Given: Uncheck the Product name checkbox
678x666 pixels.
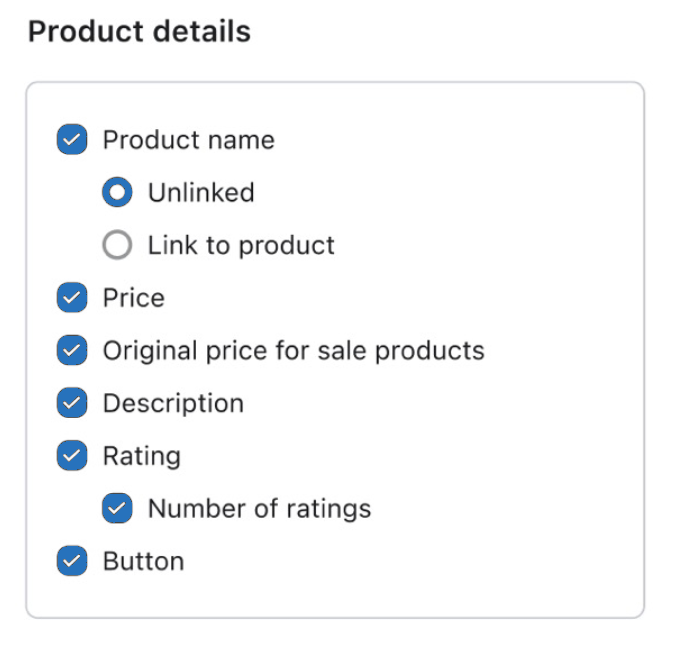Looking at the screenshot, I should pos(71,140).
